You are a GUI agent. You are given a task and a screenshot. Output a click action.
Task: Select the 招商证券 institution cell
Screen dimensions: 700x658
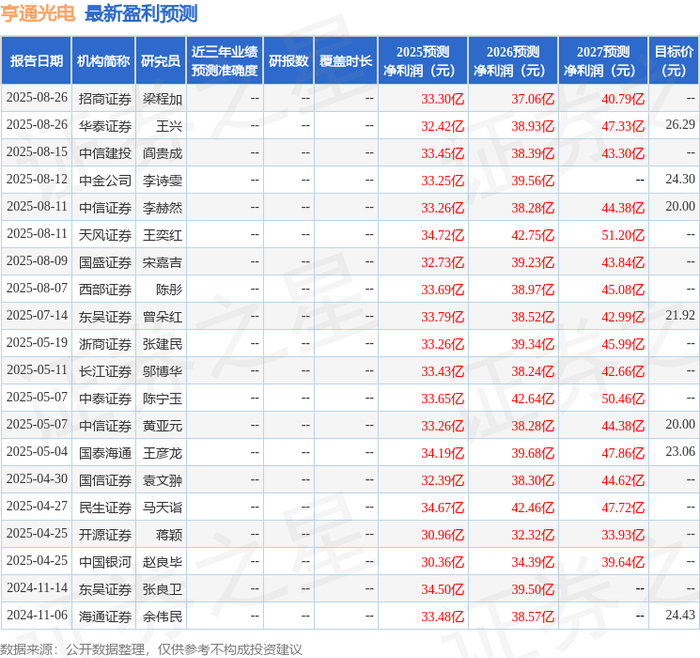[105, 99]
